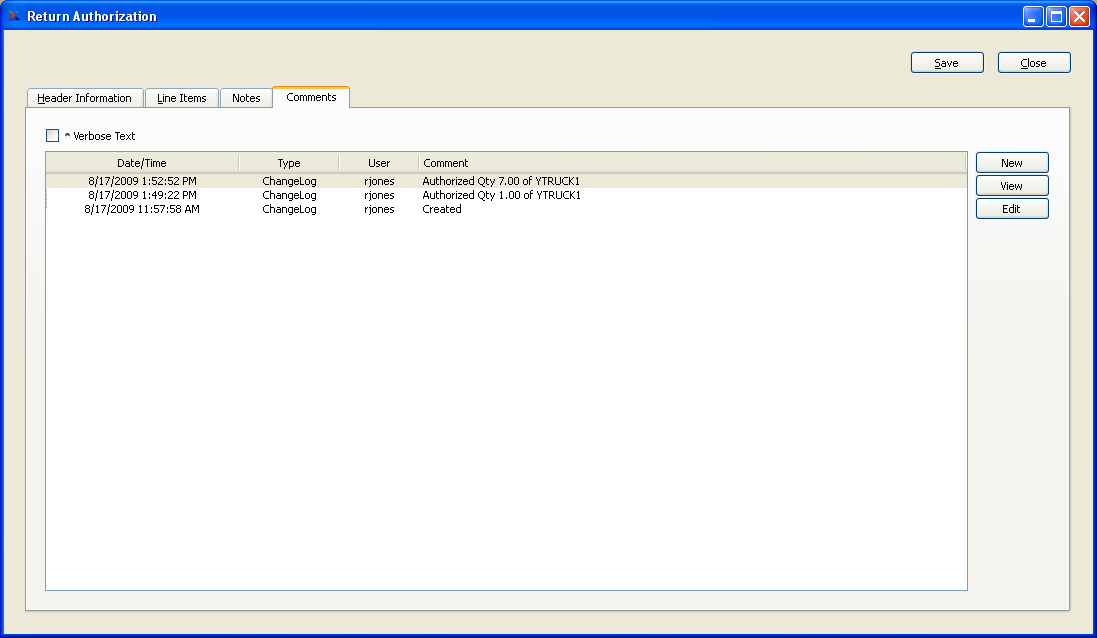Edit the selected comment
This screenshot has height=638, width=1097.
(1012, 209)
